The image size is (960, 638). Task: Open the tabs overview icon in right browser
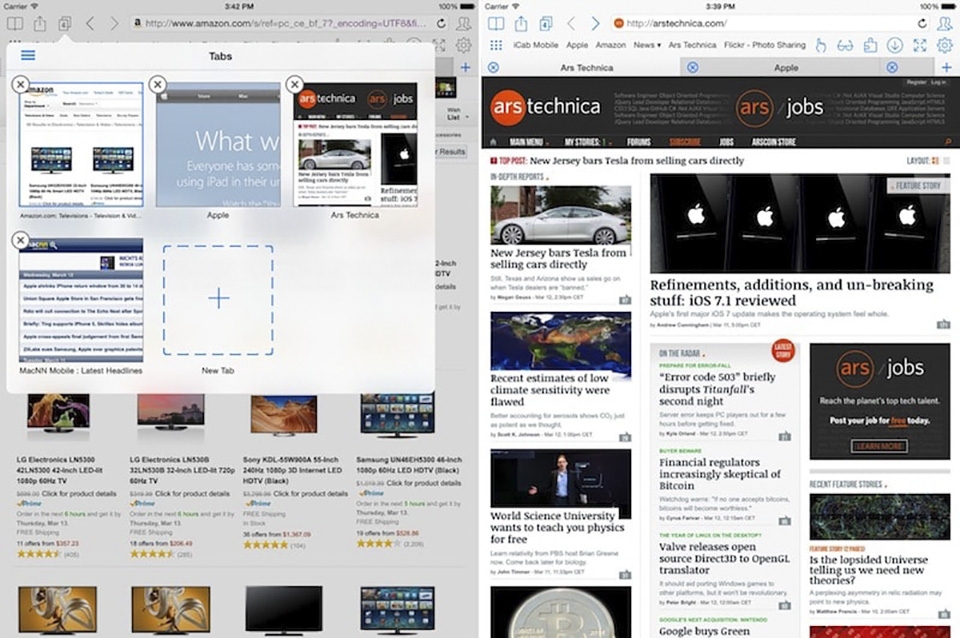546,24
